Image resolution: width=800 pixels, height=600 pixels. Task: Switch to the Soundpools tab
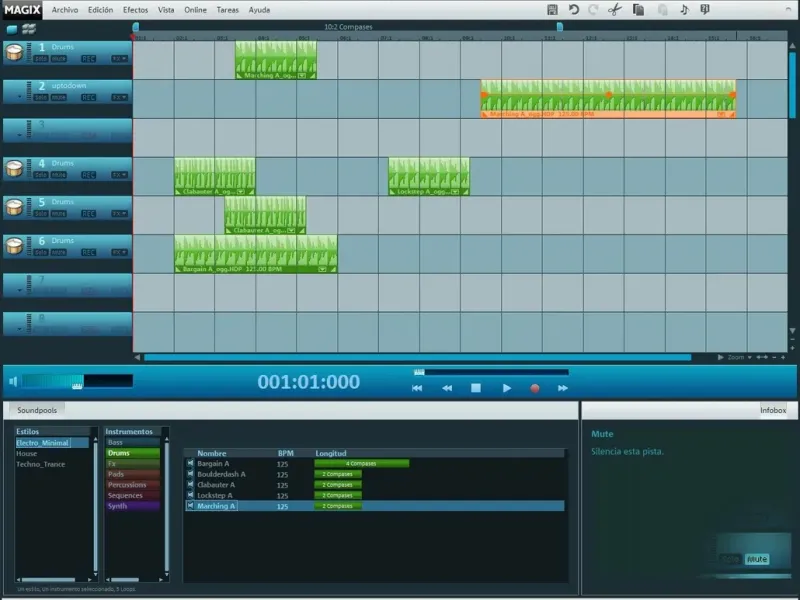[x=37, y=410]
